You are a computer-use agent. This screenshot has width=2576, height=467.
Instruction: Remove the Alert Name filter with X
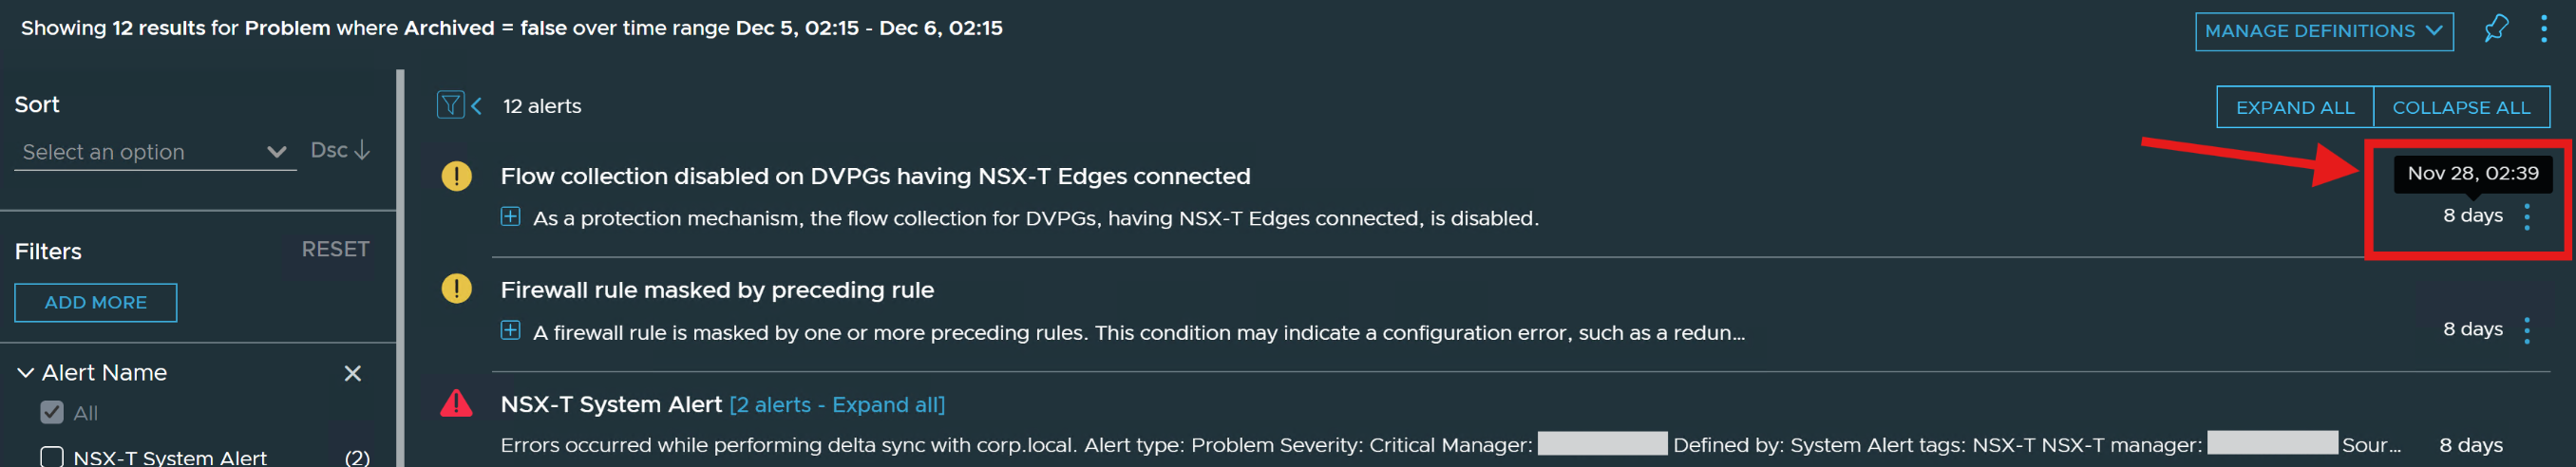[353, 373]
